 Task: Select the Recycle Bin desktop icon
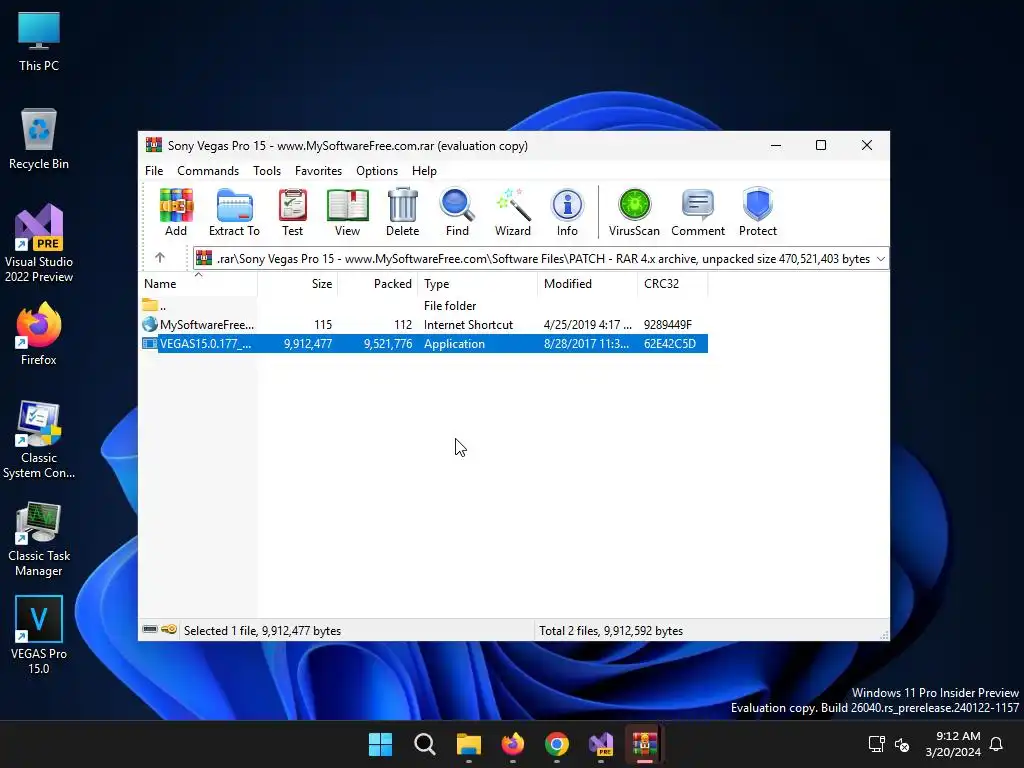39,139
